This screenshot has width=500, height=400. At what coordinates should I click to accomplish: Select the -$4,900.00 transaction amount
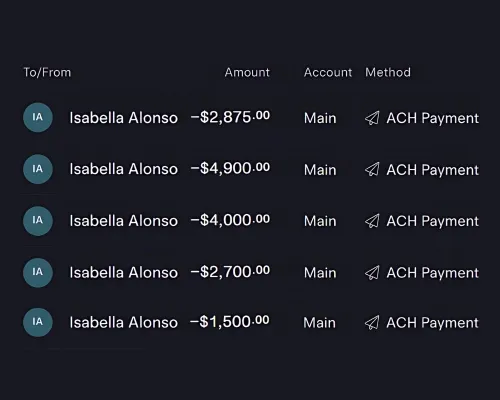point(230,168)
